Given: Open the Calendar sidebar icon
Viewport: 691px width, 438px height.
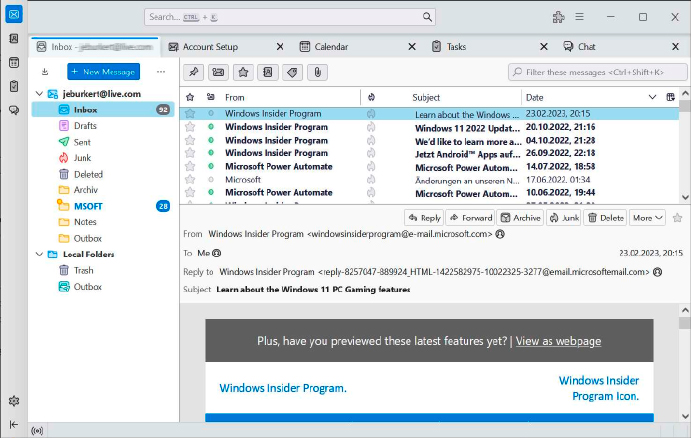Looking at the screenshot, I should tap(14, 63).
